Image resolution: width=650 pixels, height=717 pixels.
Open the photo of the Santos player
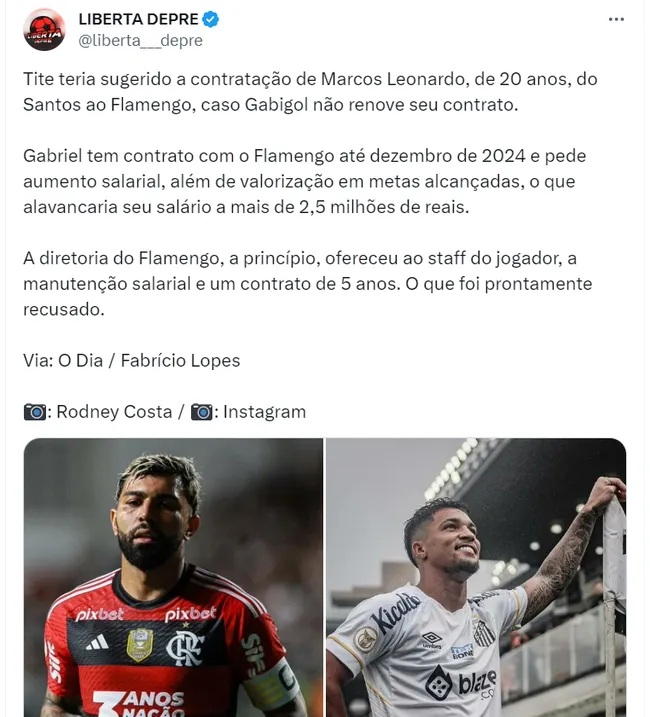click(x=476, y=577)
